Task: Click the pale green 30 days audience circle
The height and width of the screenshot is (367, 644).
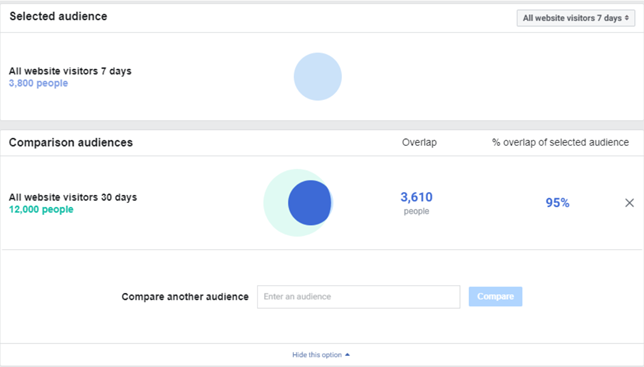Action: click(x=275, y=203)
